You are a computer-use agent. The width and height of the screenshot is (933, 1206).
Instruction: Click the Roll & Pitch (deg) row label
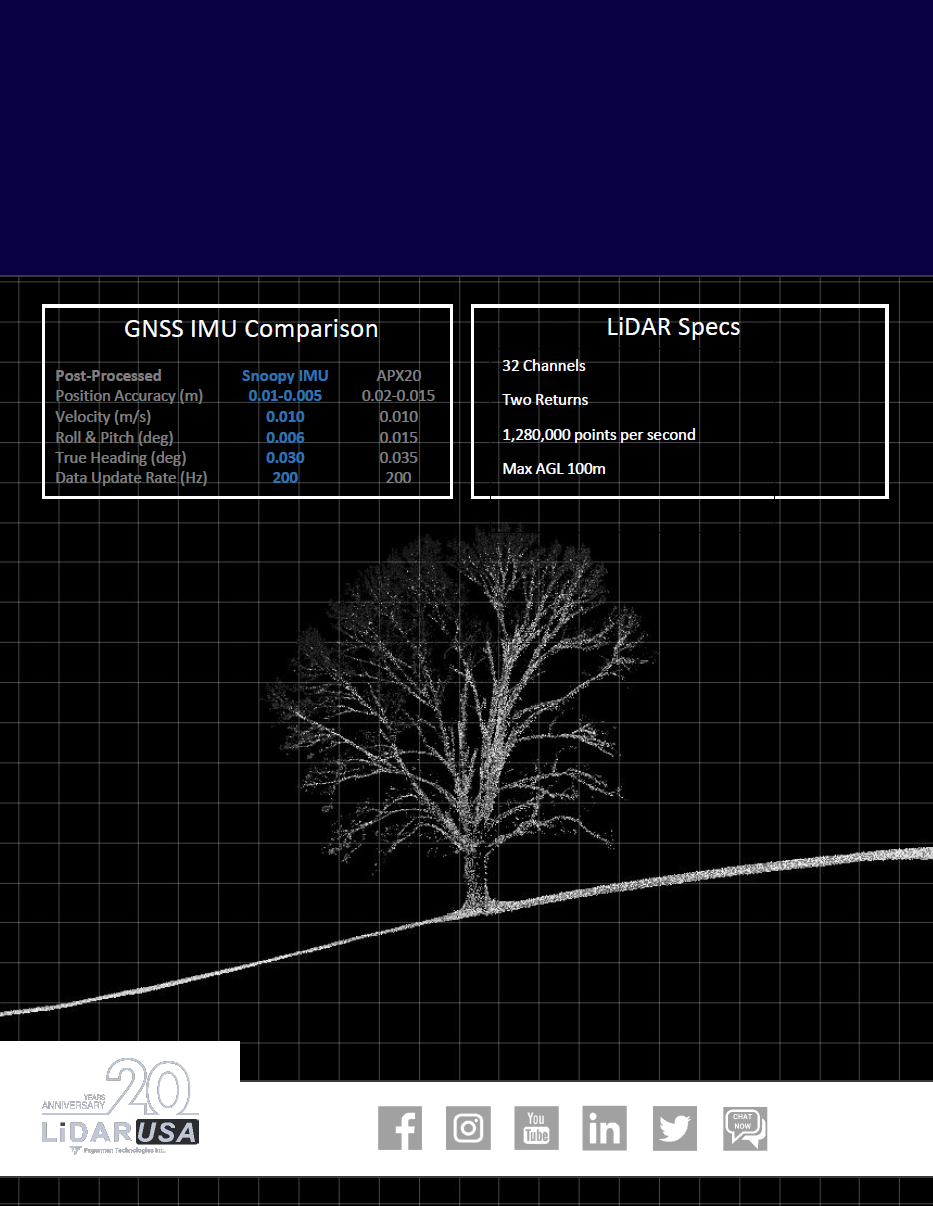[114, 438]
